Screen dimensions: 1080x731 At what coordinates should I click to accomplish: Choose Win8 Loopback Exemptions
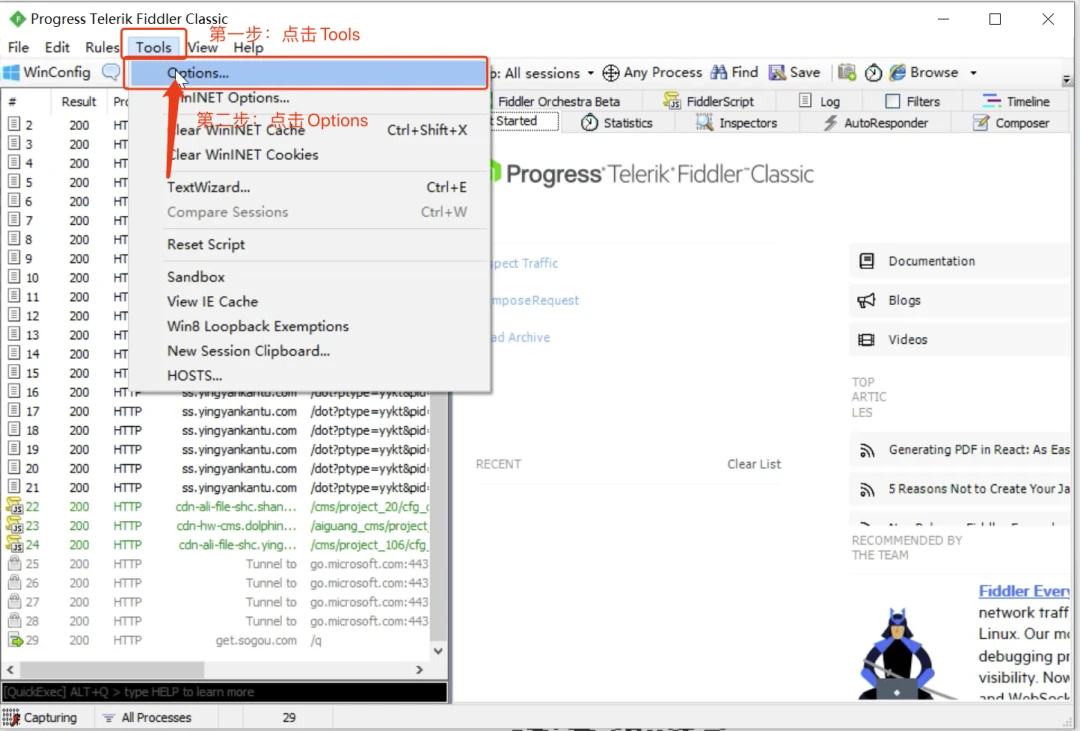pos(308,326)
